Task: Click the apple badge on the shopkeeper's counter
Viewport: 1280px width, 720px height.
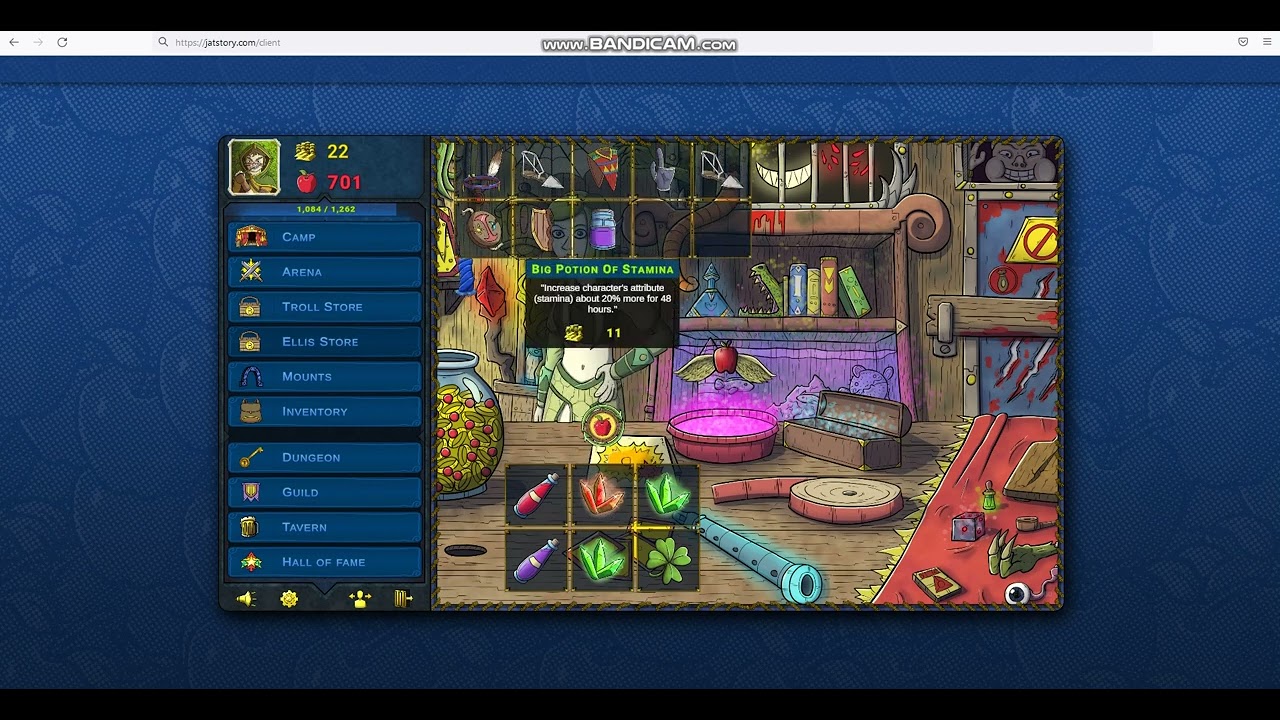Action: (602, 427)
